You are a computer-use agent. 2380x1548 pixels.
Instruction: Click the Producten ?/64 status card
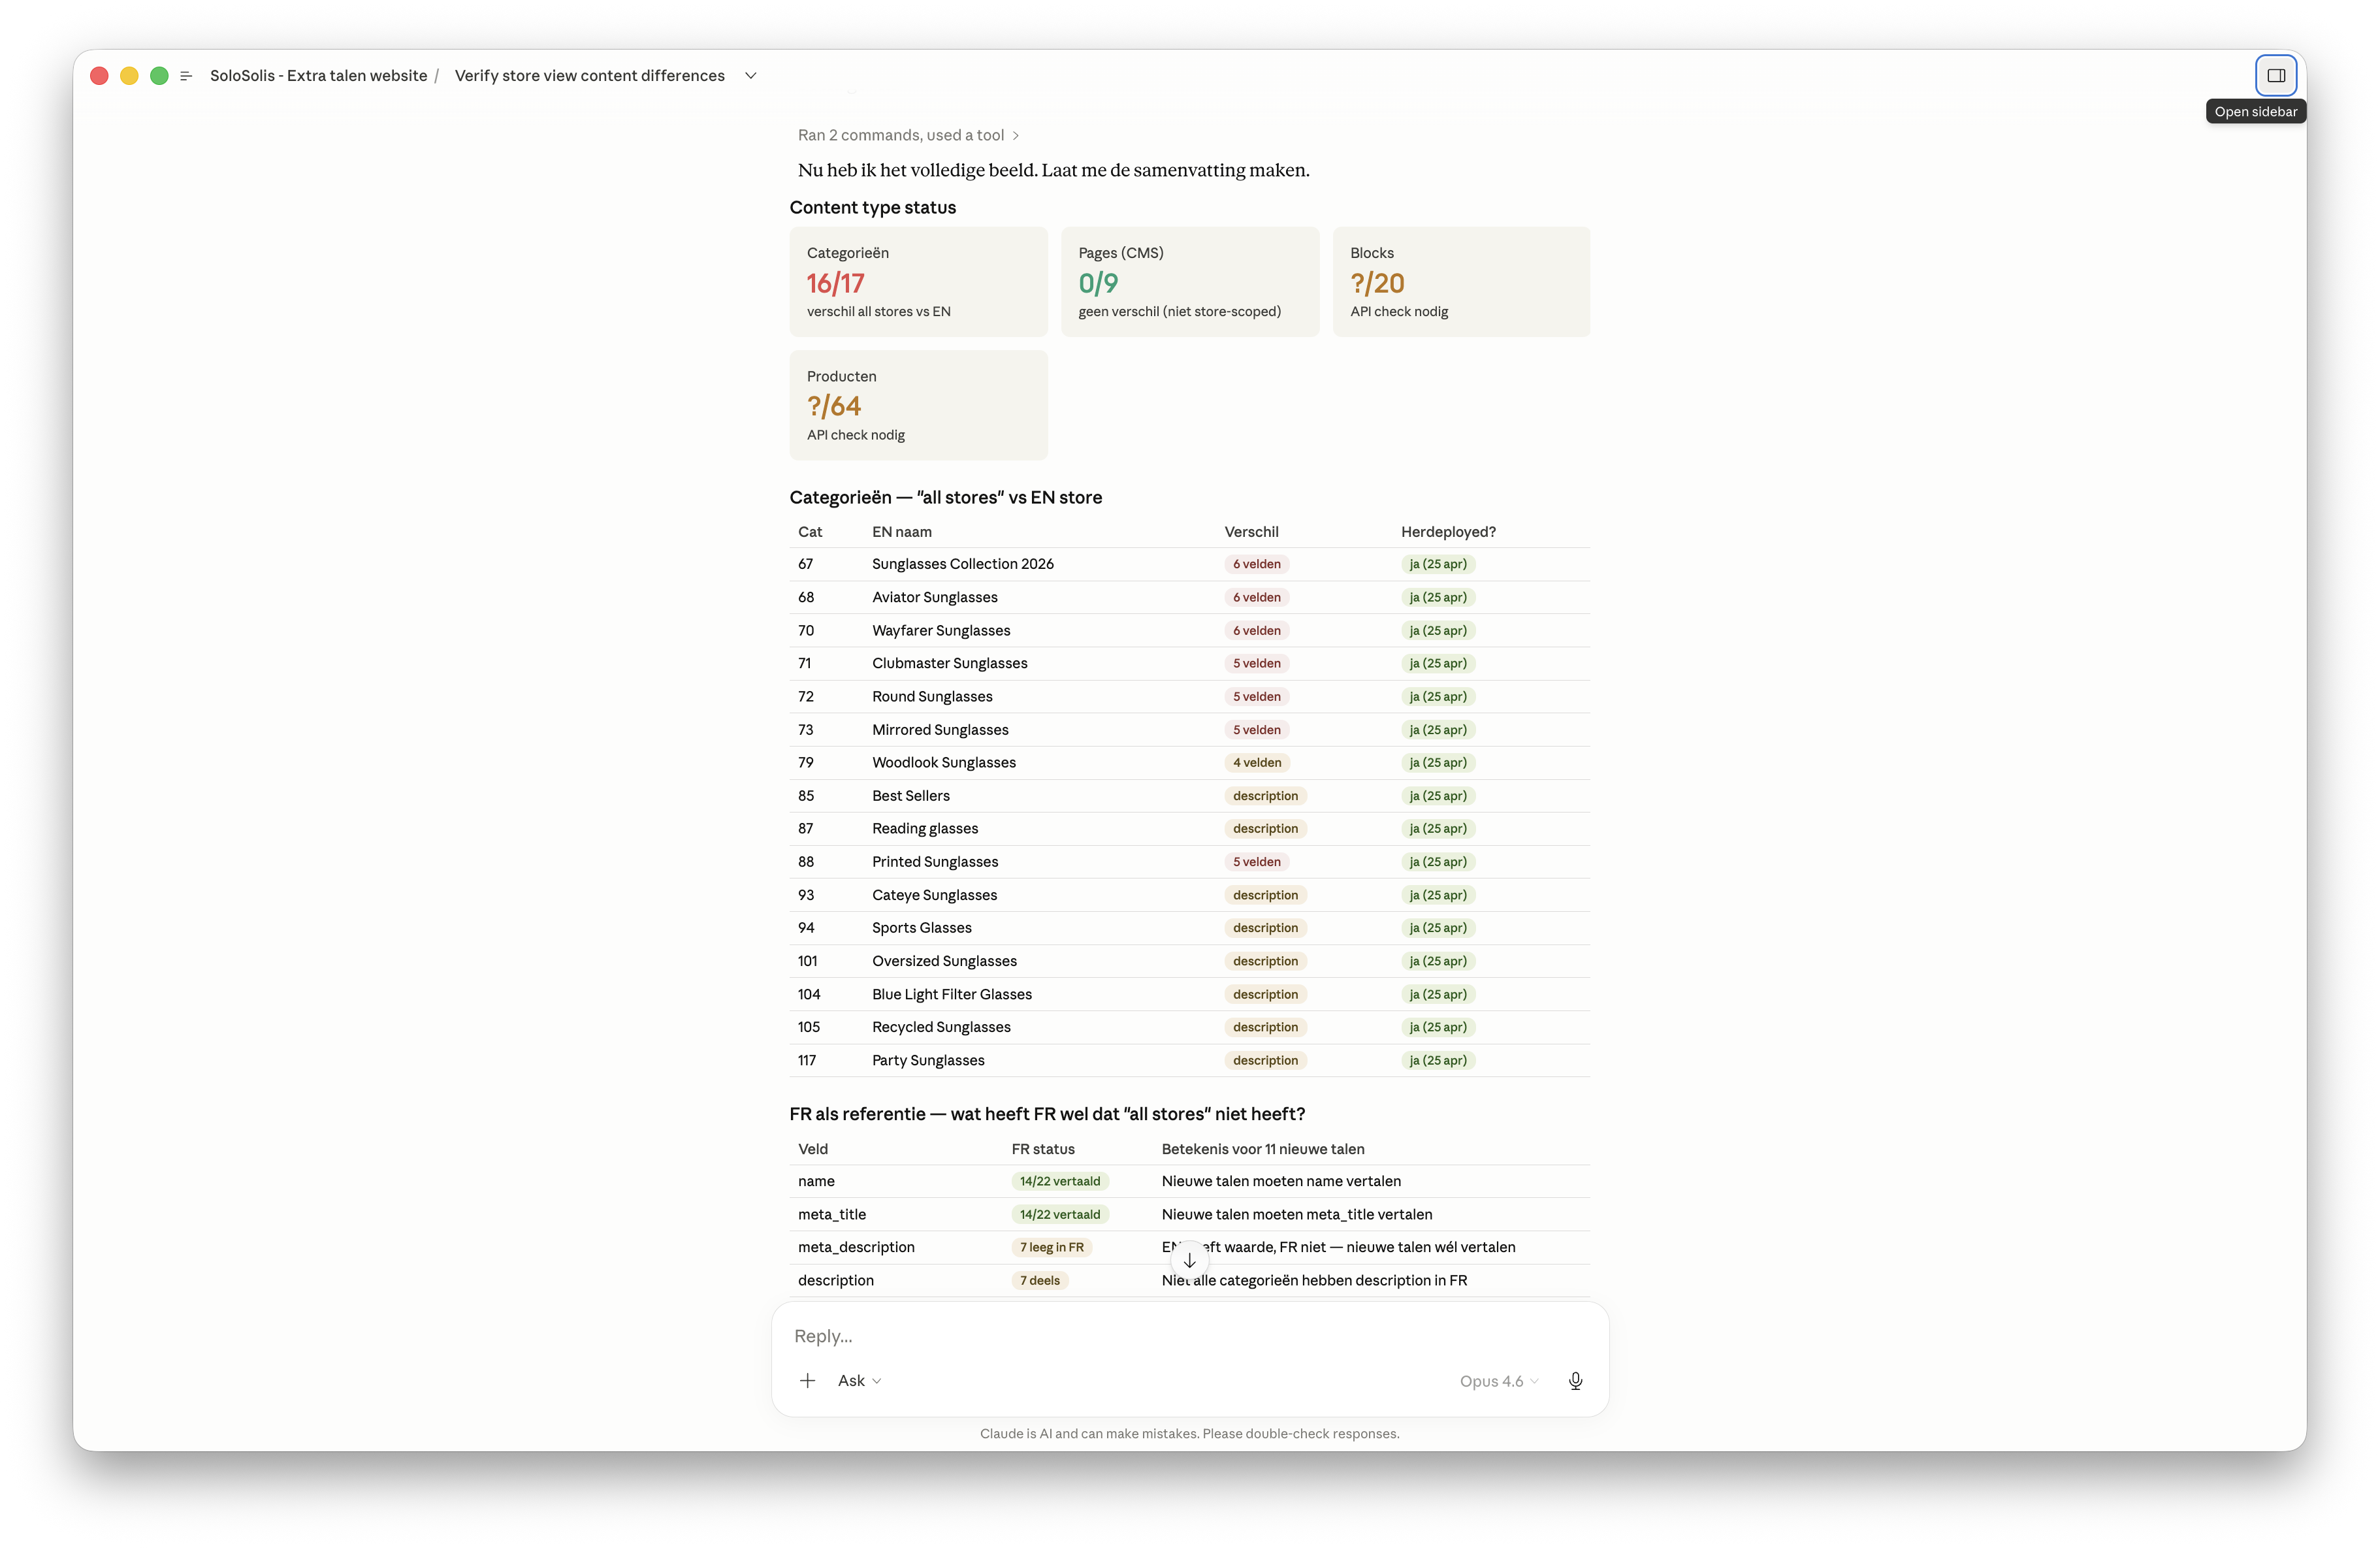(x=918, y=405)
